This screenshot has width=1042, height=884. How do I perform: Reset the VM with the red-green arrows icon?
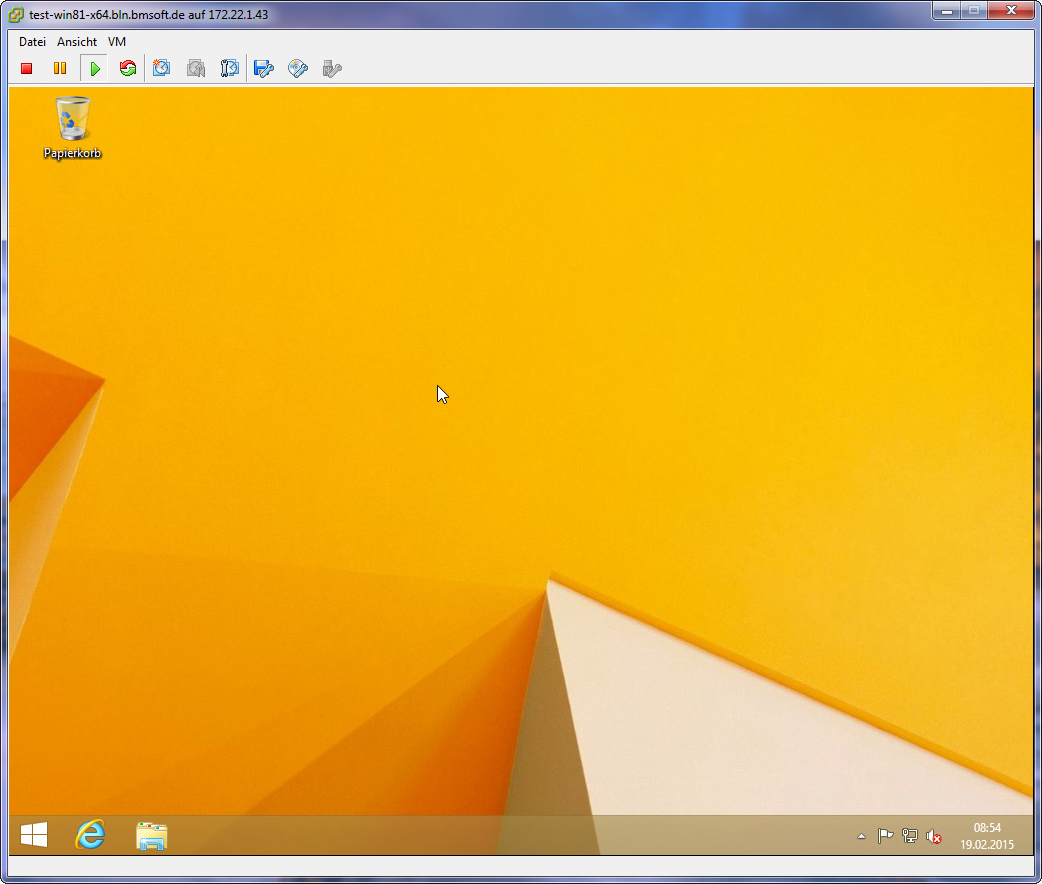pos(128,68)
